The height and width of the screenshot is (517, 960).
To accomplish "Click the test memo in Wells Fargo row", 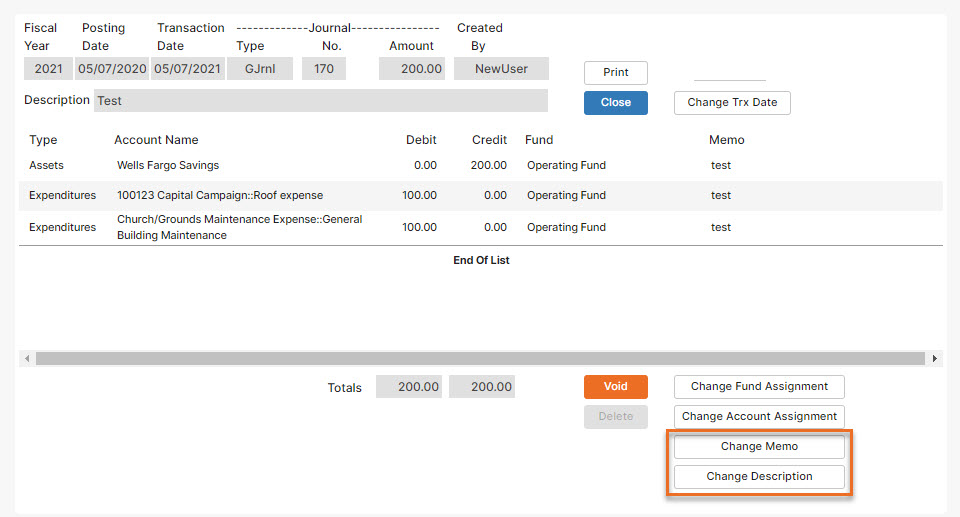I will tap(721, 165).
